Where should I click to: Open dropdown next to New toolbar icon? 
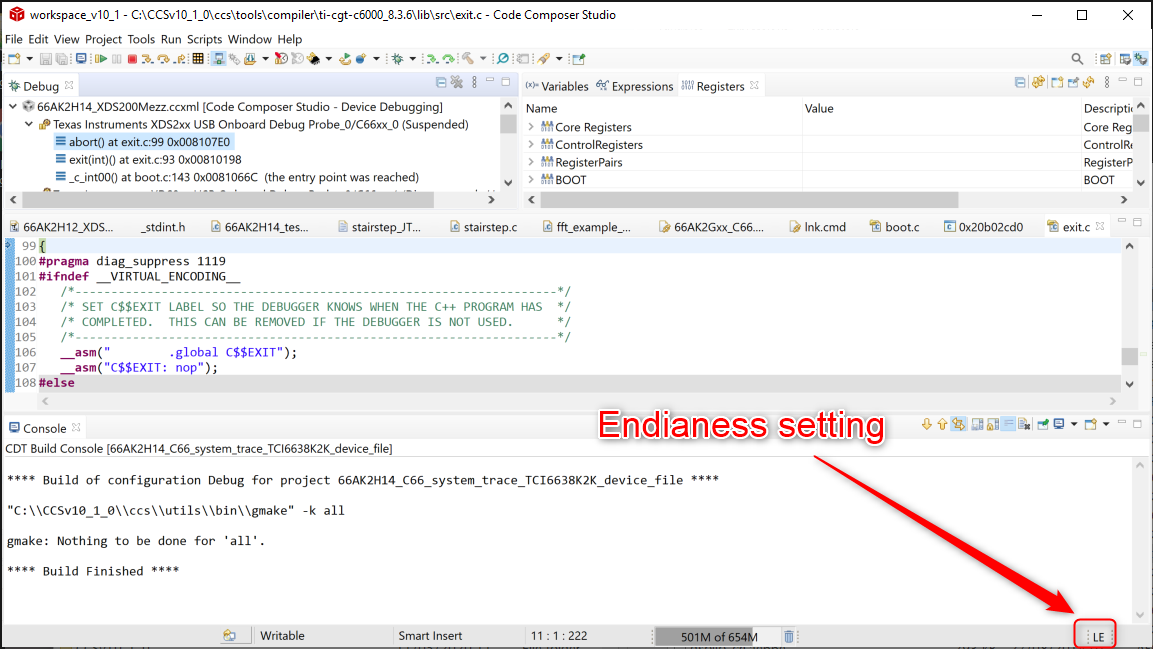pyautogui.click(x=29, y=59)
